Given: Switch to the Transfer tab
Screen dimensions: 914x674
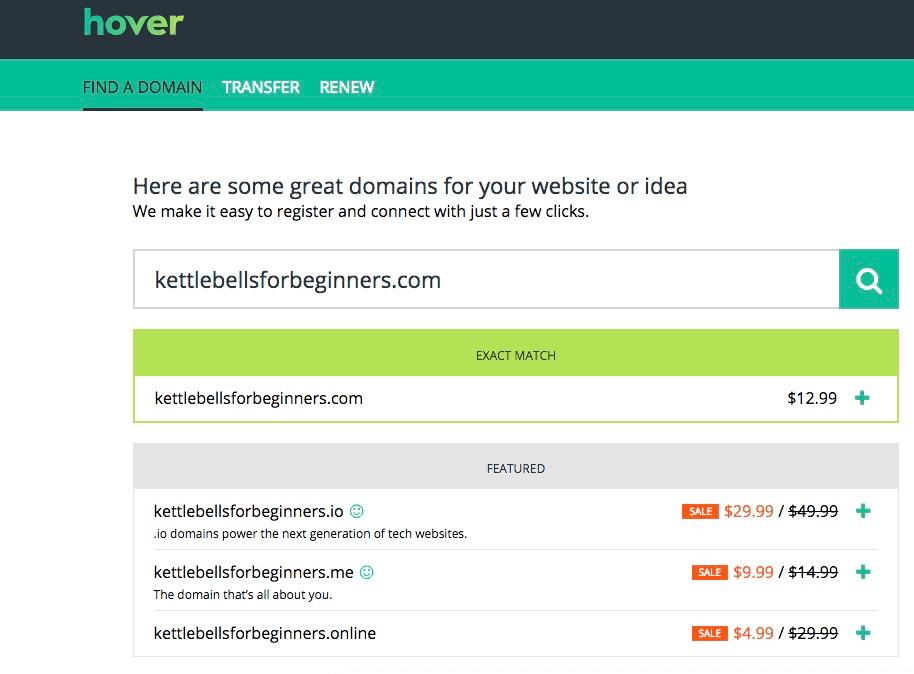Looking at the screenshot, I should tap(261, 87).
